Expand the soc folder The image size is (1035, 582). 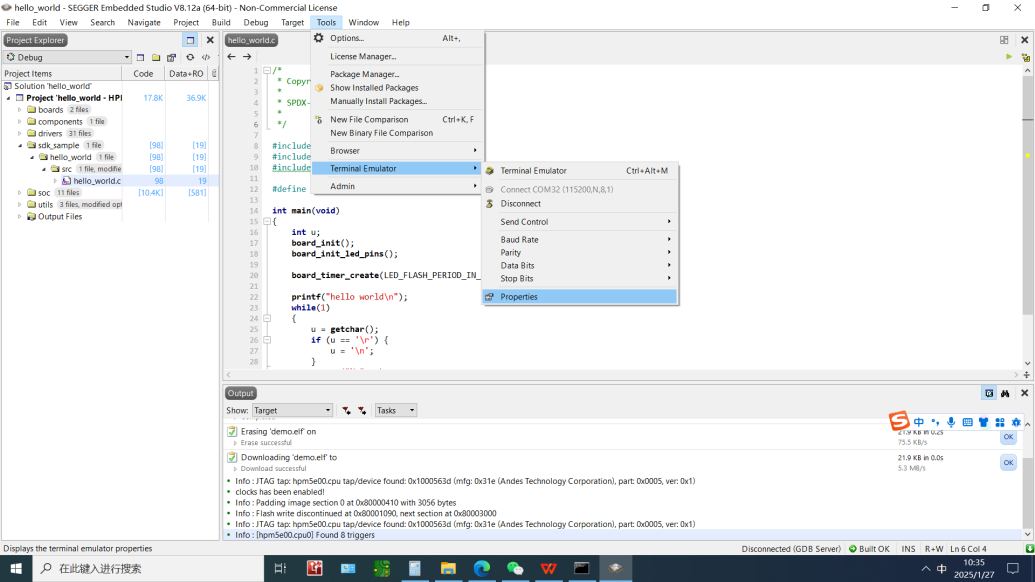(20, 193)
